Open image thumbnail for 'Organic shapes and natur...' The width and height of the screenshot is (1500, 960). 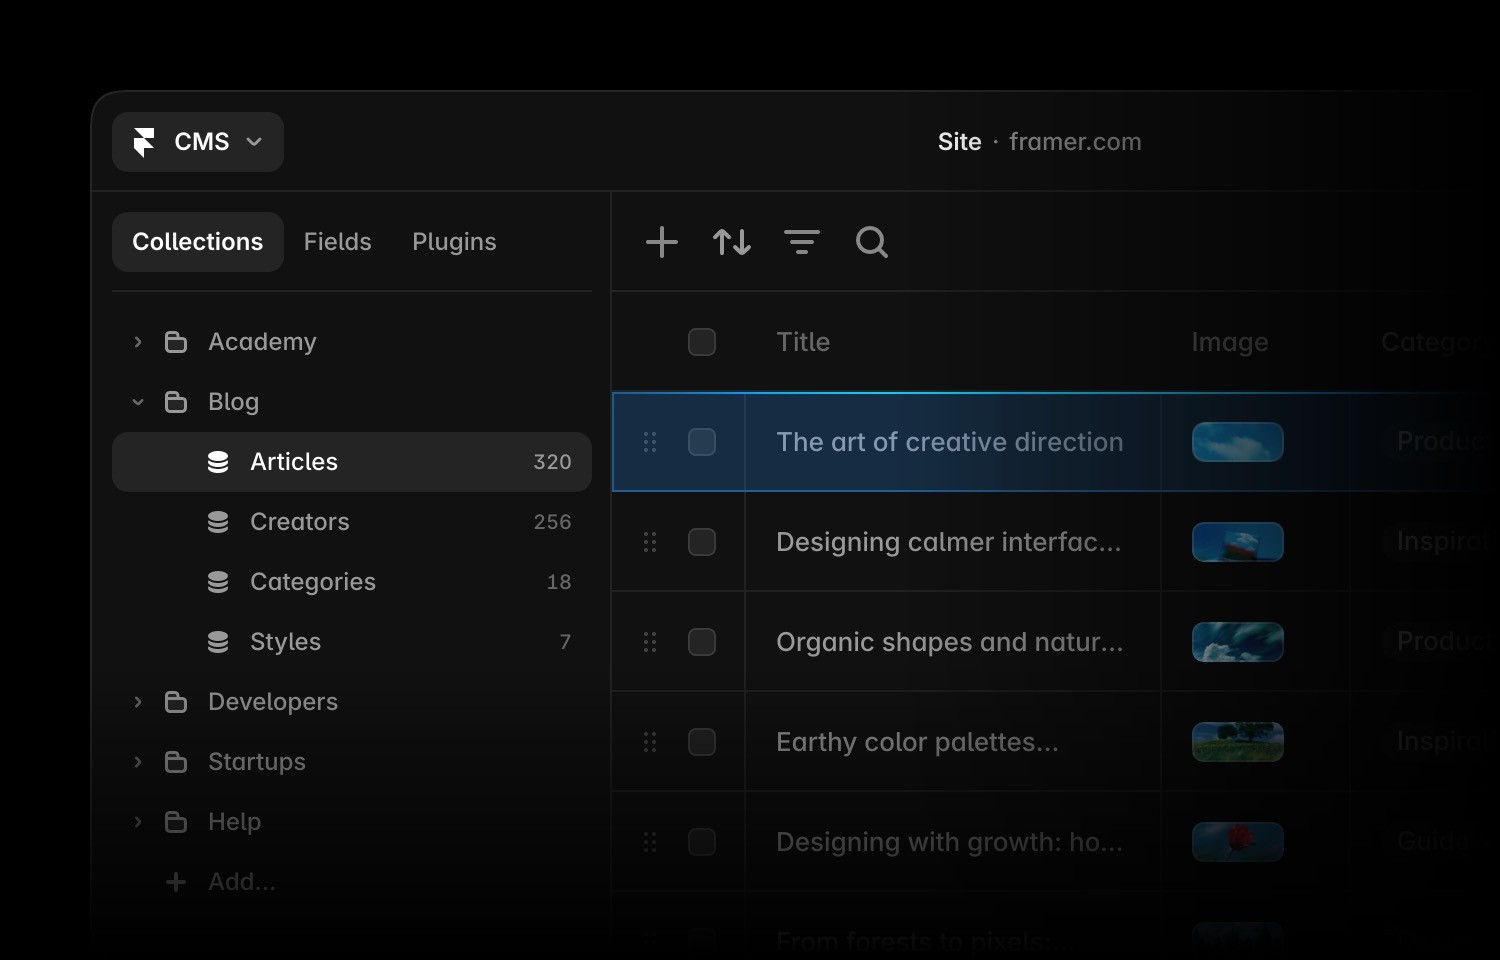pos(1238,642)
